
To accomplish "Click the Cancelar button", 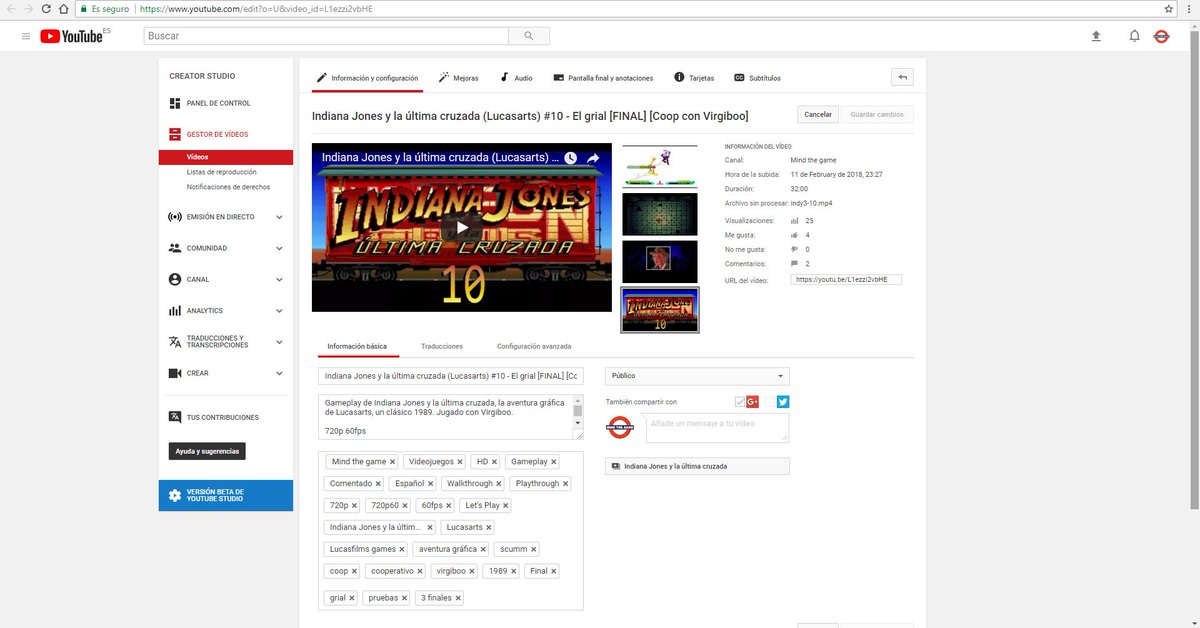I will point(818,114).
